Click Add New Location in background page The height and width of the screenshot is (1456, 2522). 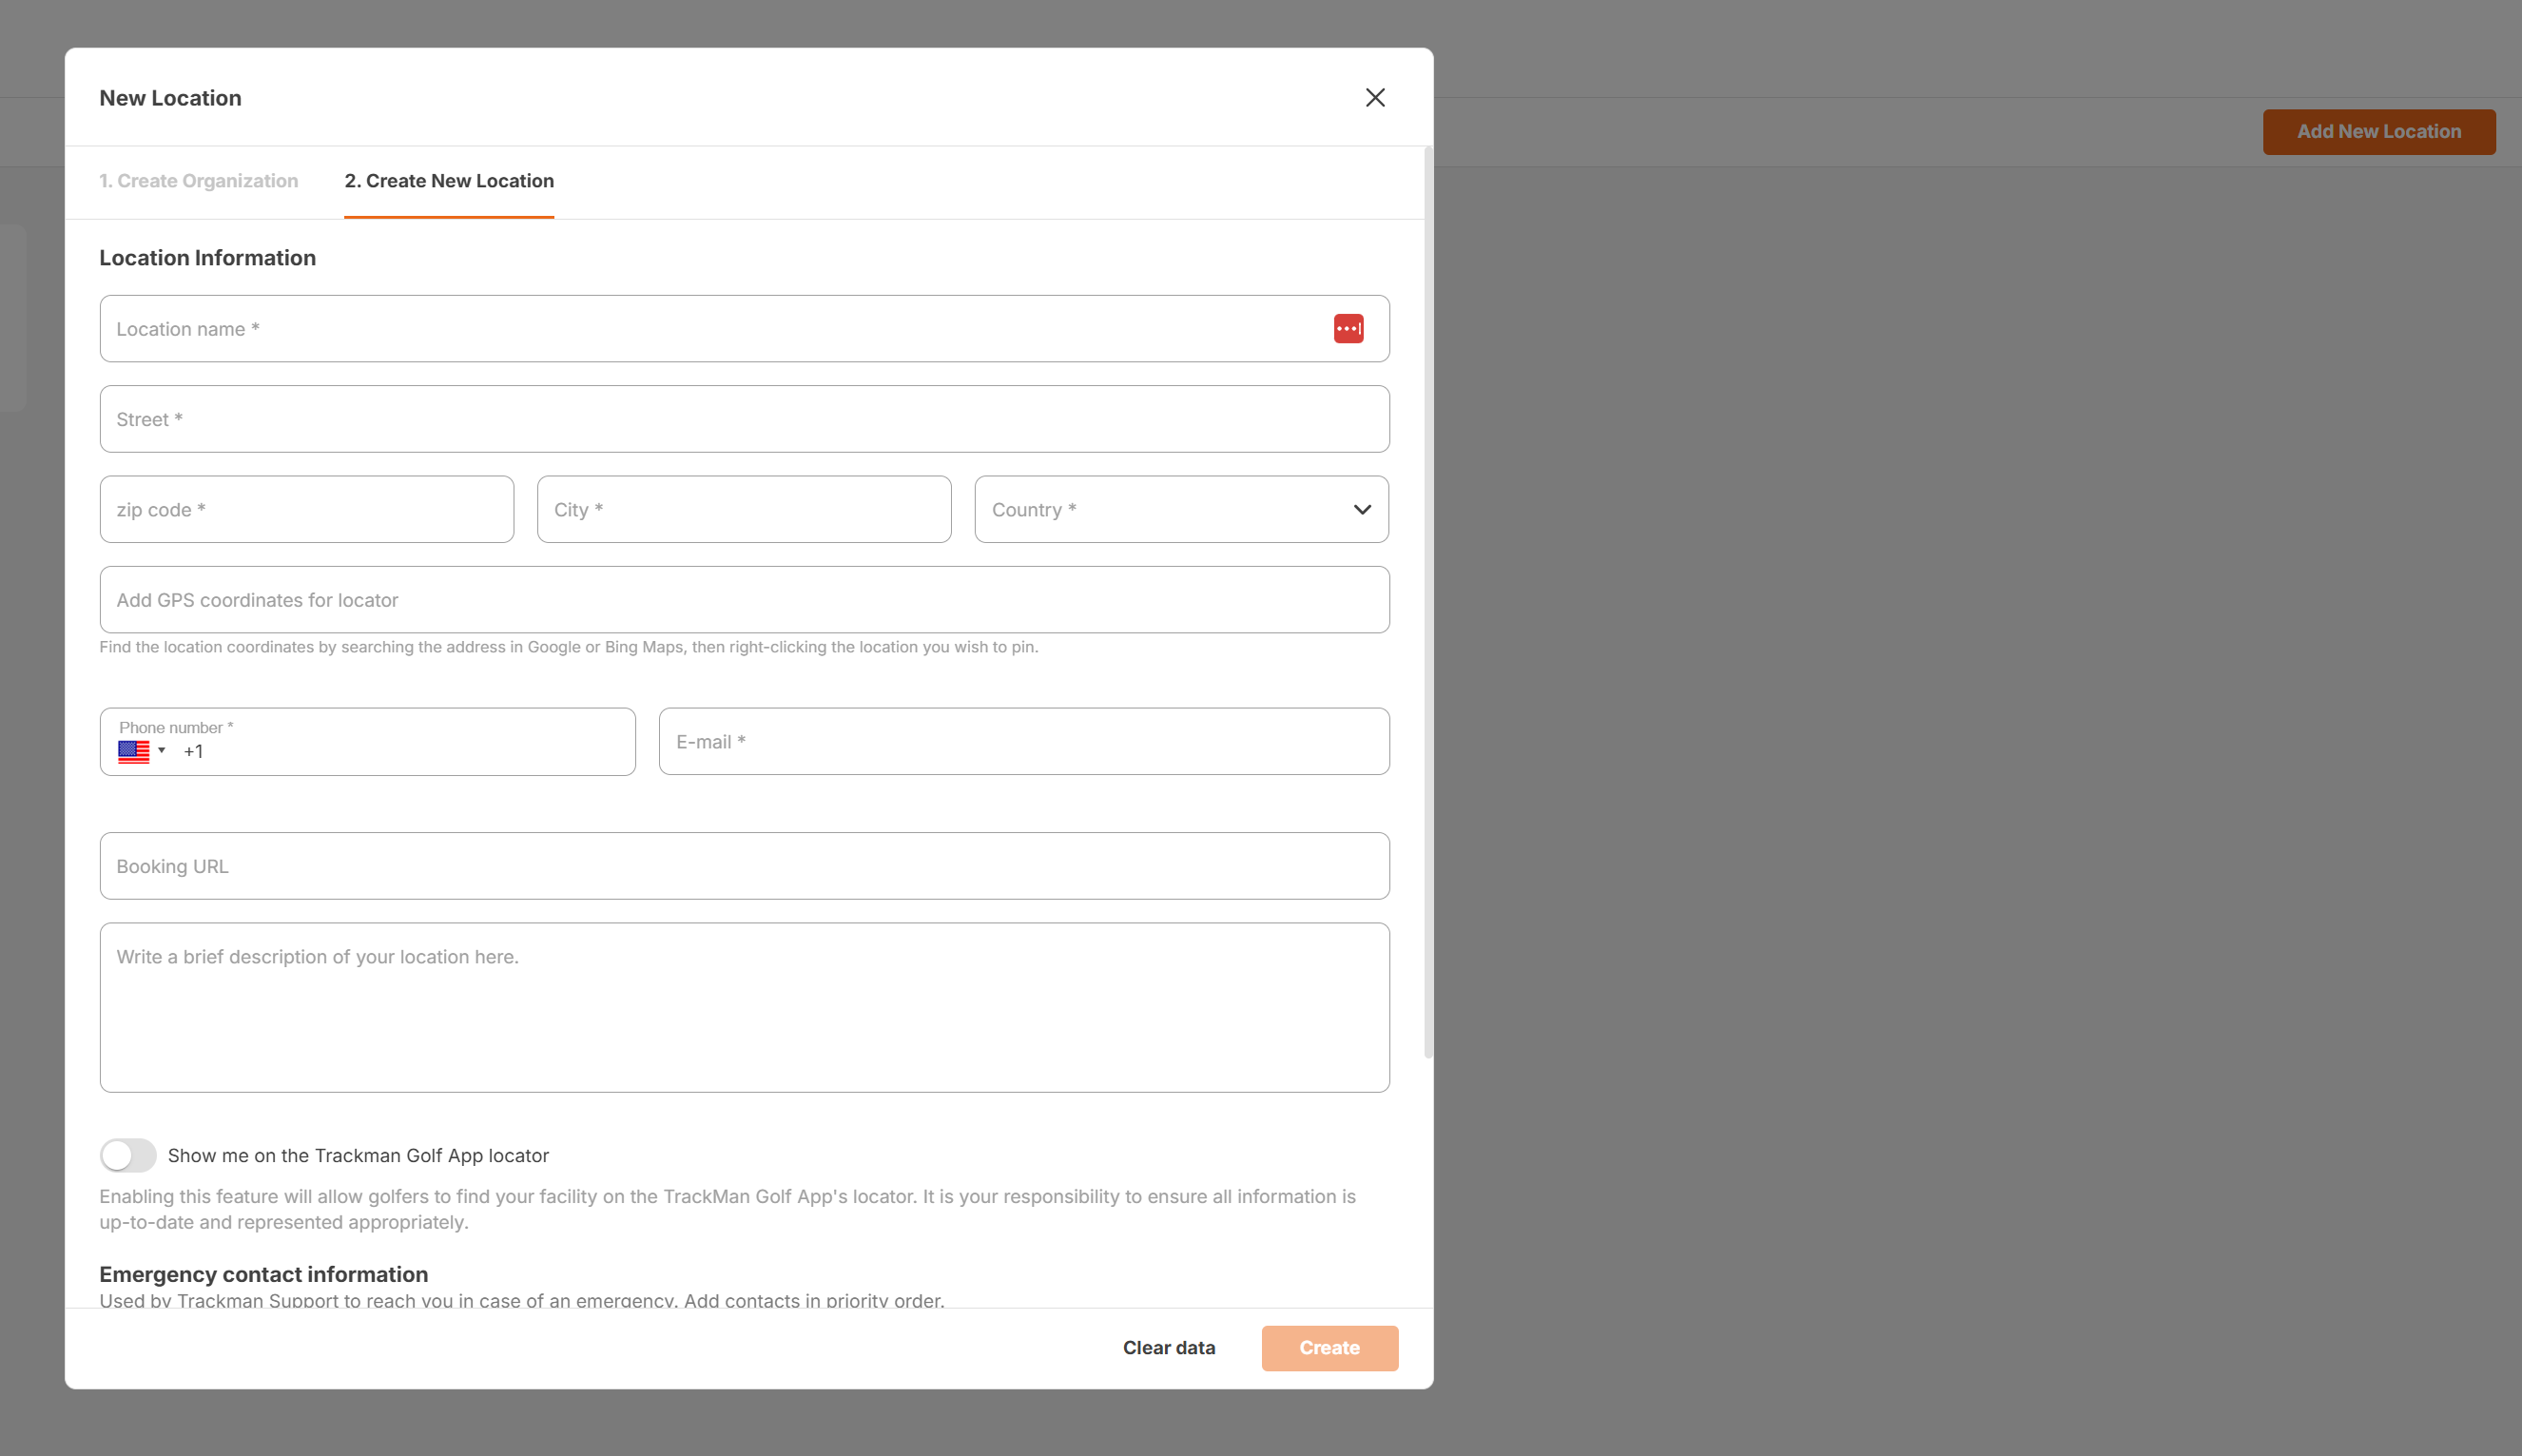tap(2379, 131)
